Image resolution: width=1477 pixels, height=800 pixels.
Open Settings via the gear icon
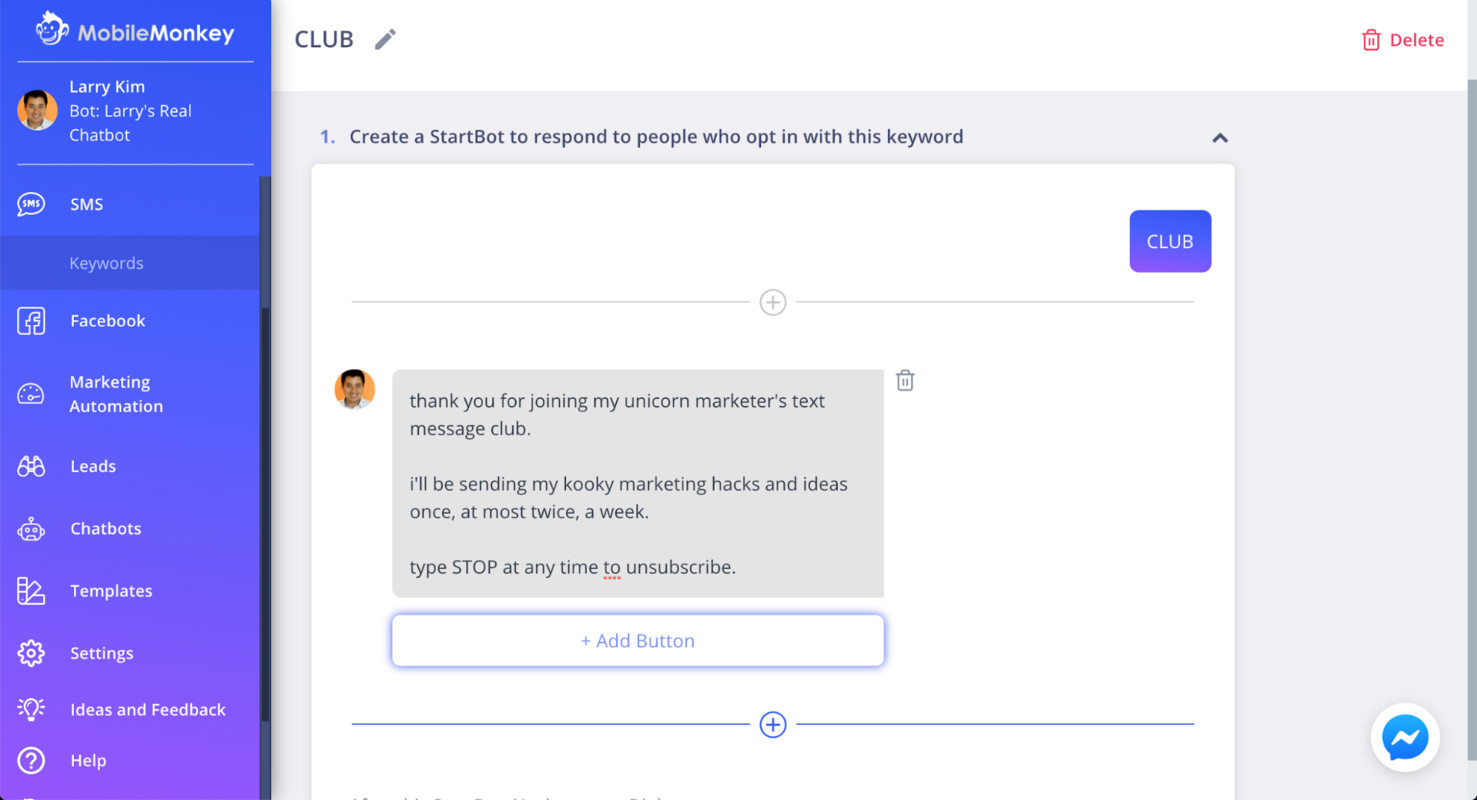31,652
